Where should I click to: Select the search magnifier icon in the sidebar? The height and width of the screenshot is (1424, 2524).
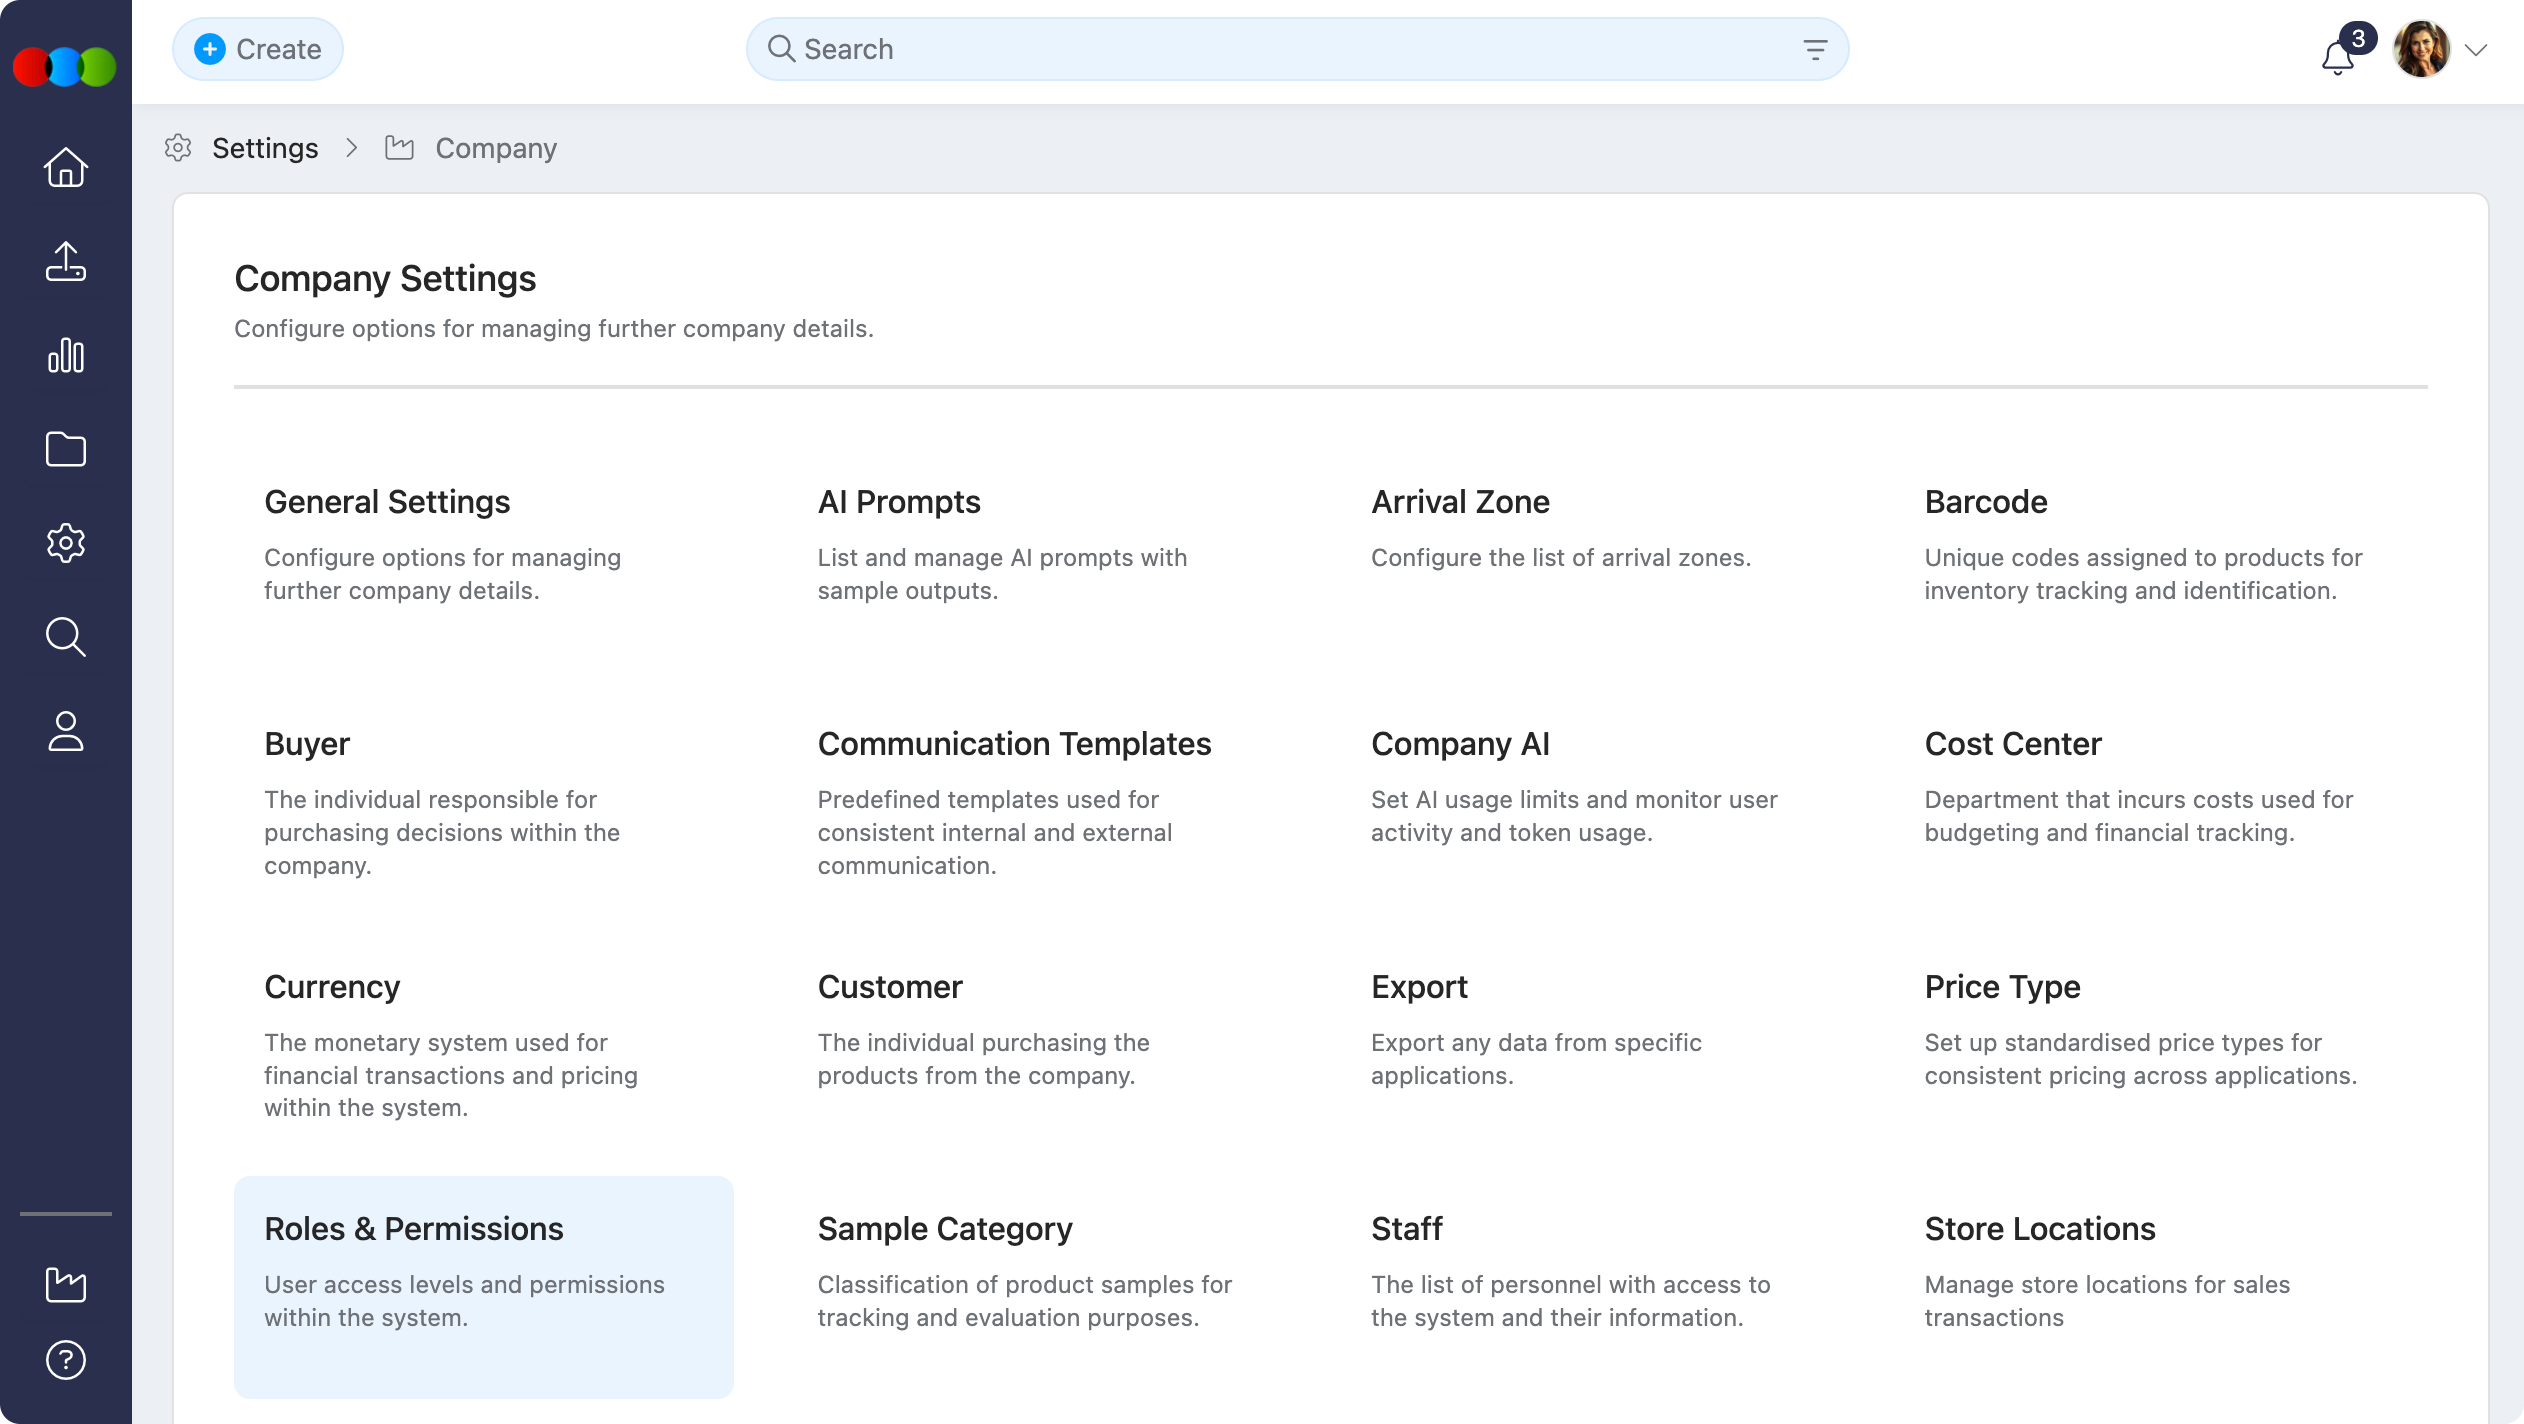pyautogui.click(x=65, y=637)
